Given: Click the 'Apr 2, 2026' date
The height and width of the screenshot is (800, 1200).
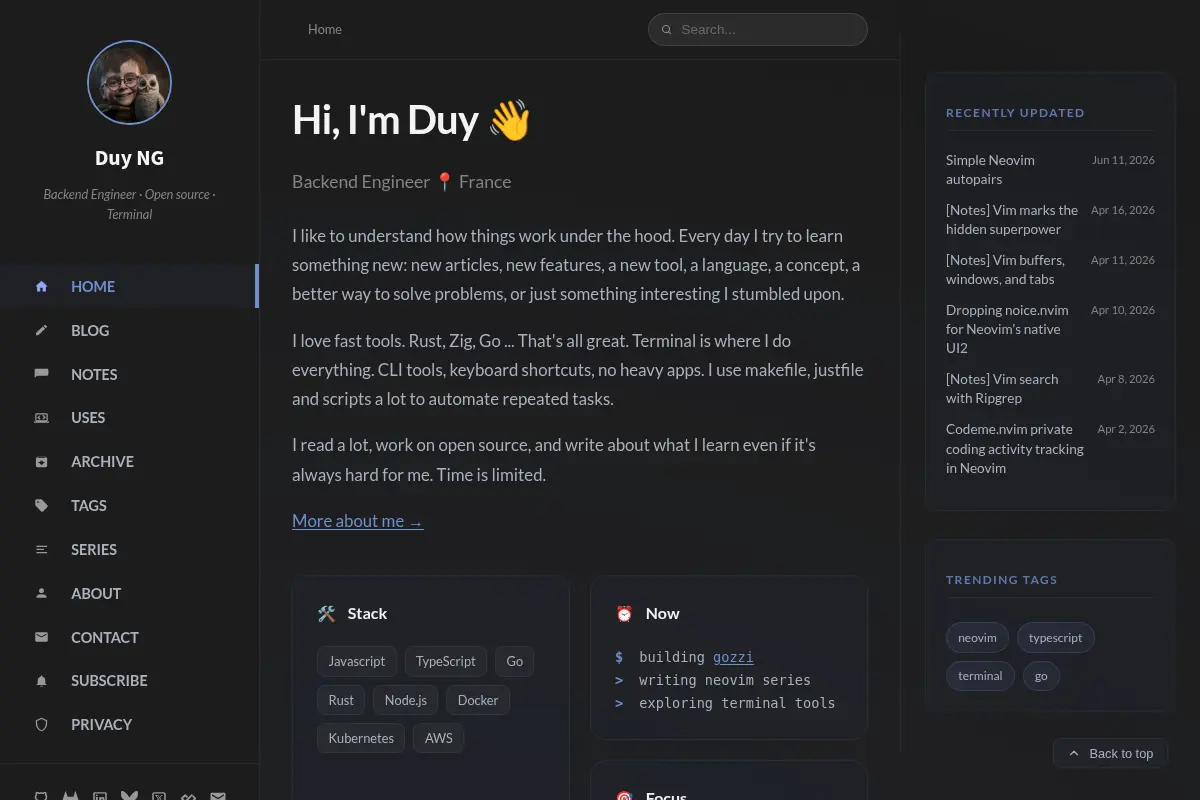Looking at the screenshot, I should click(x=1126, y=429).
